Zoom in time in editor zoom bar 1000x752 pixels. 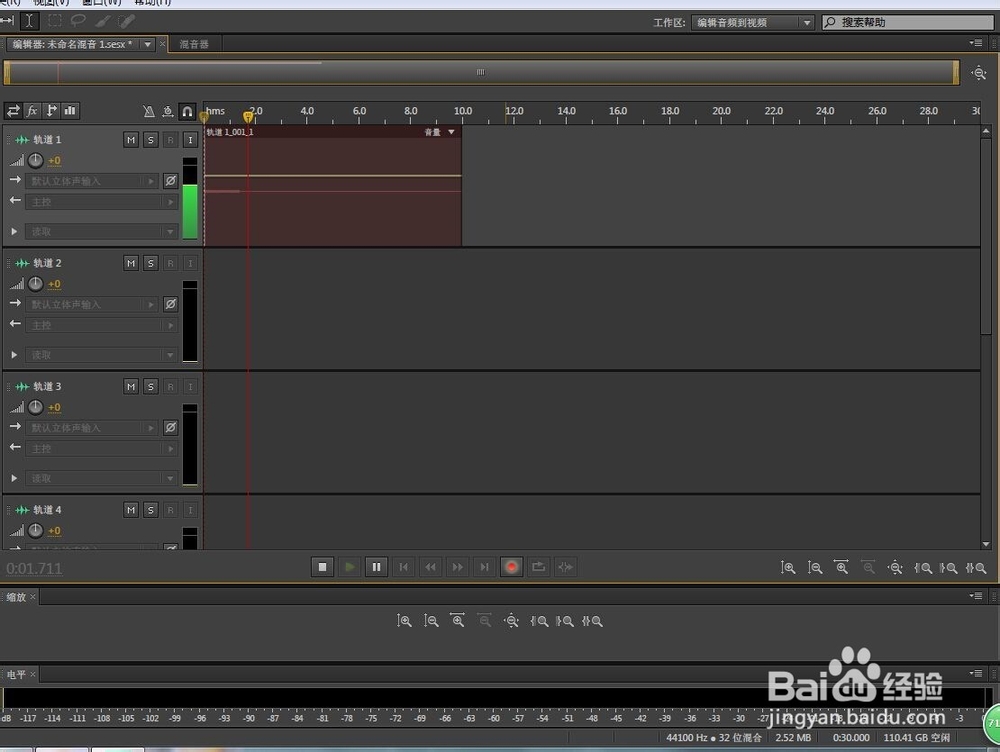pos(842,568)
